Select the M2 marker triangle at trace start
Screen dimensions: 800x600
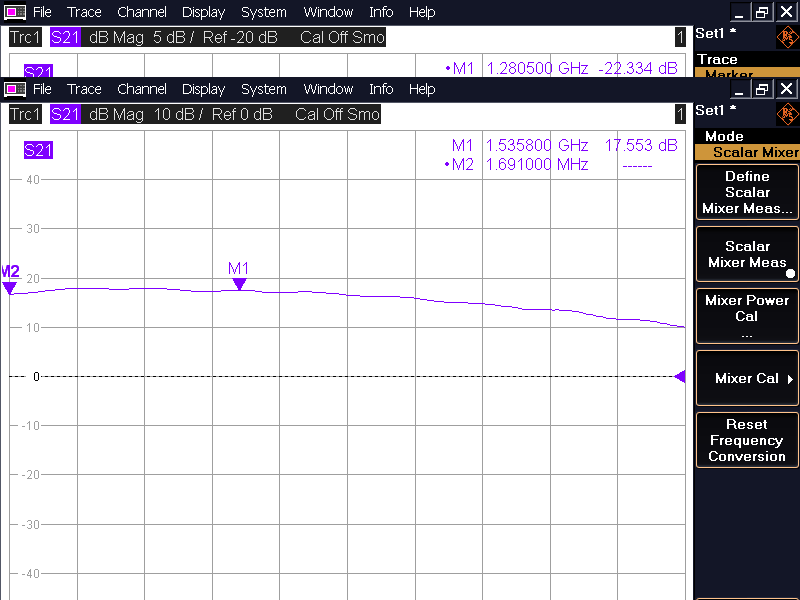coord(10,288)
